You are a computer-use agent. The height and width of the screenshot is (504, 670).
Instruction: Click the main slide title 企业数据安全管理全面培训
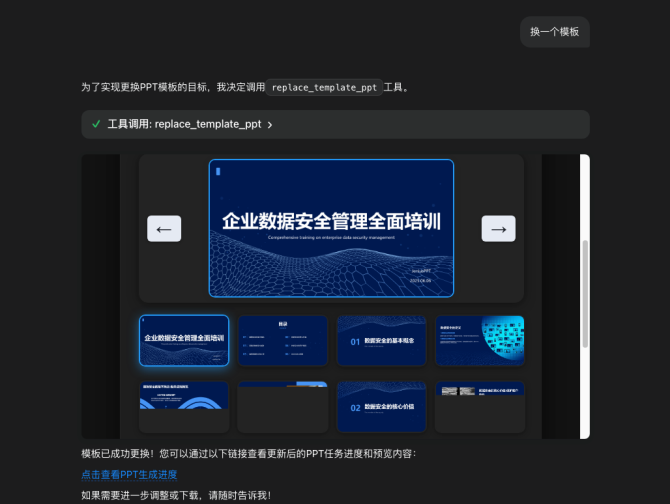(331, 221)
